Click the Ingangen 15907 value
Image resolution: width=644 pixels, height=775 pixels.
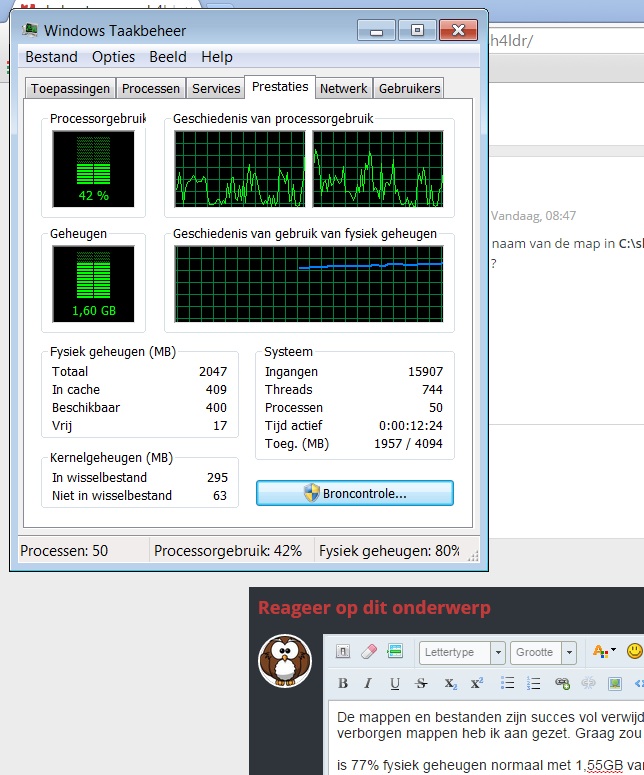point(426,372)
